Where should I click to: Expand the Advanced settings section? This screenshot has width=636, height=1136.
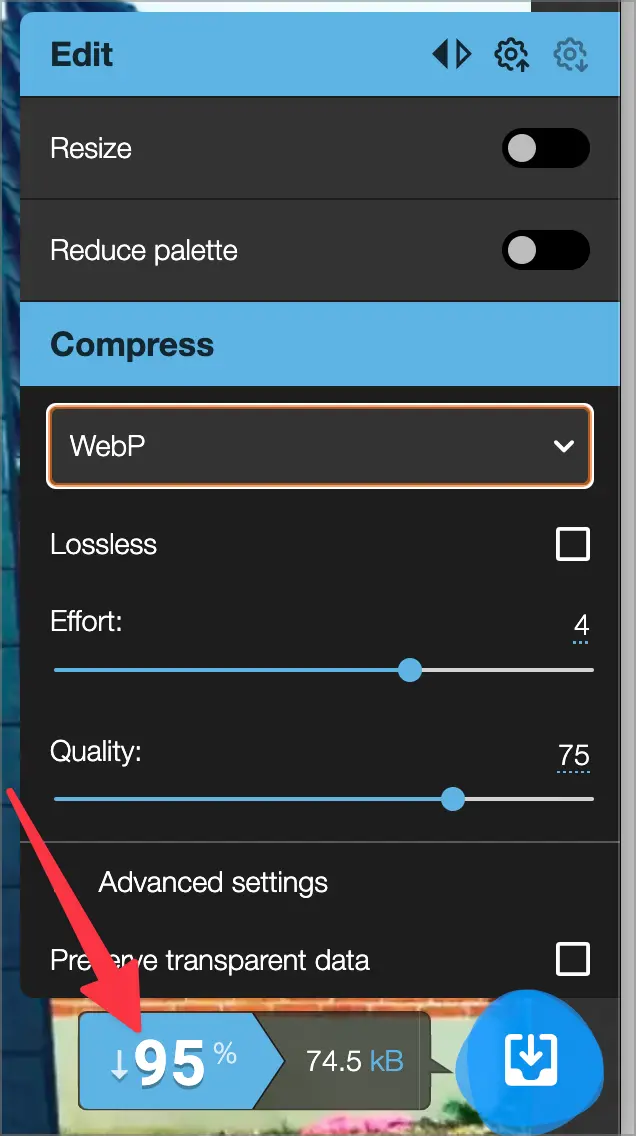coord(213,883)
